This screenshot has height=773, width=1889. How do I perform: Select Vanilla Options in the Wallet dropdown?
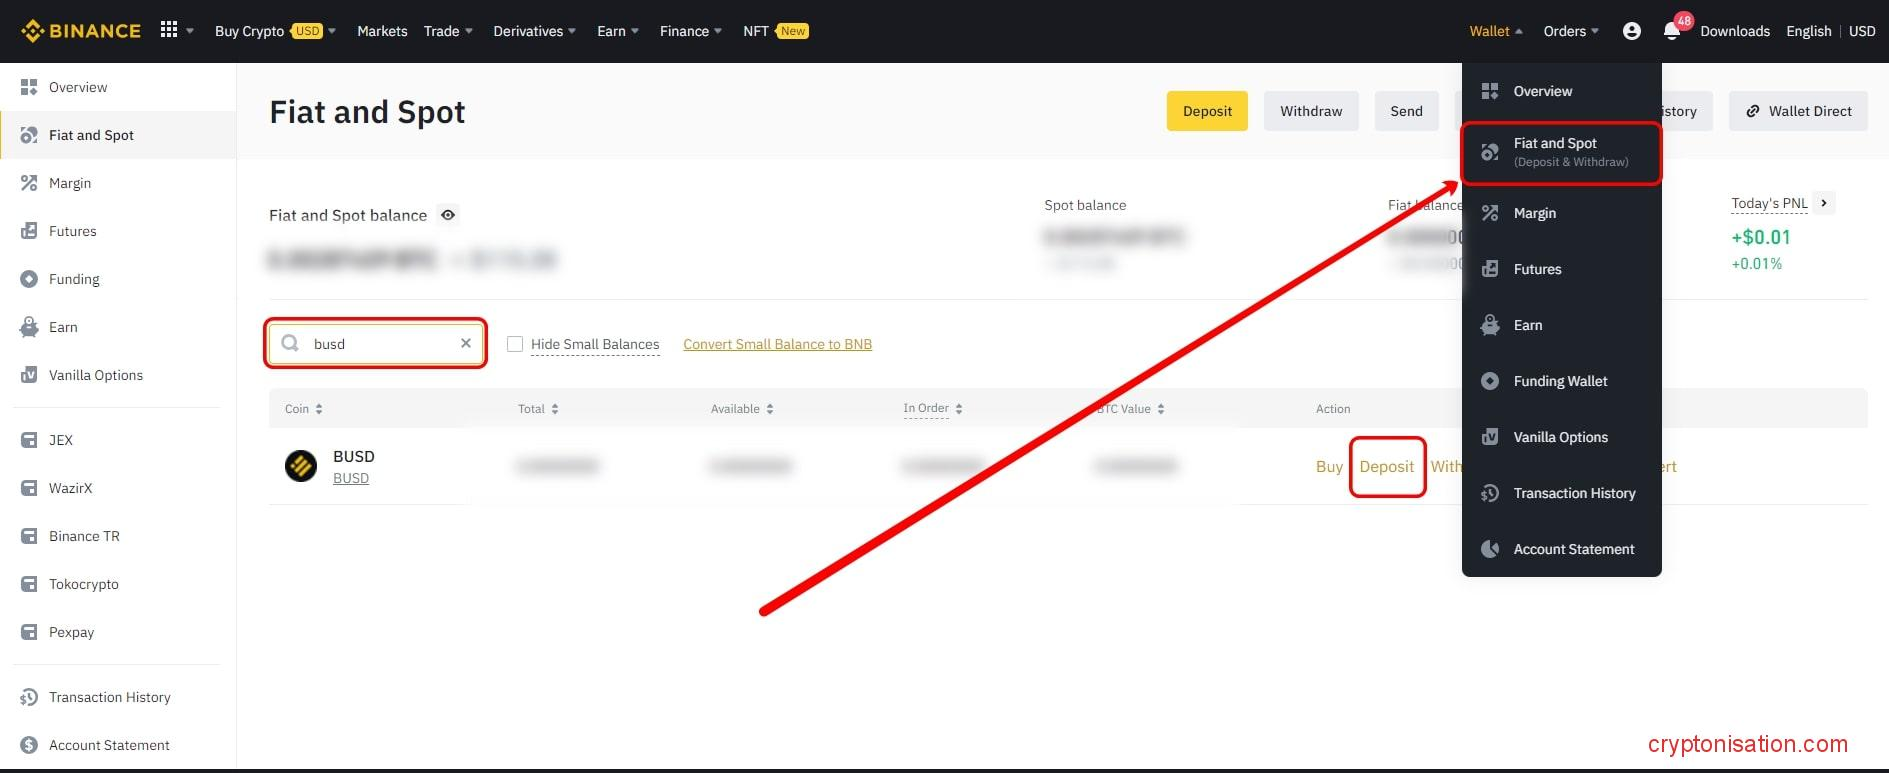(x=1561, y=437)
